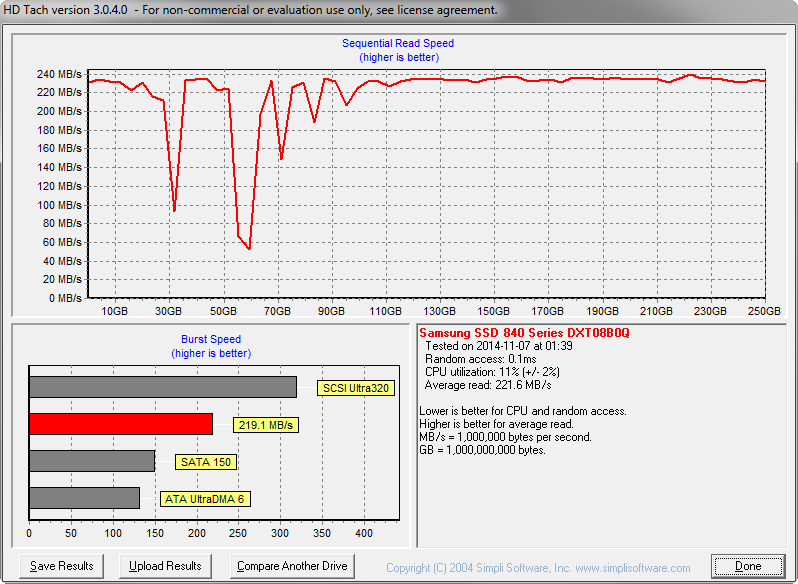Select the Samsung SSD 840 Series heading
The image size is (798, 584).
click(x=524, y=332)
